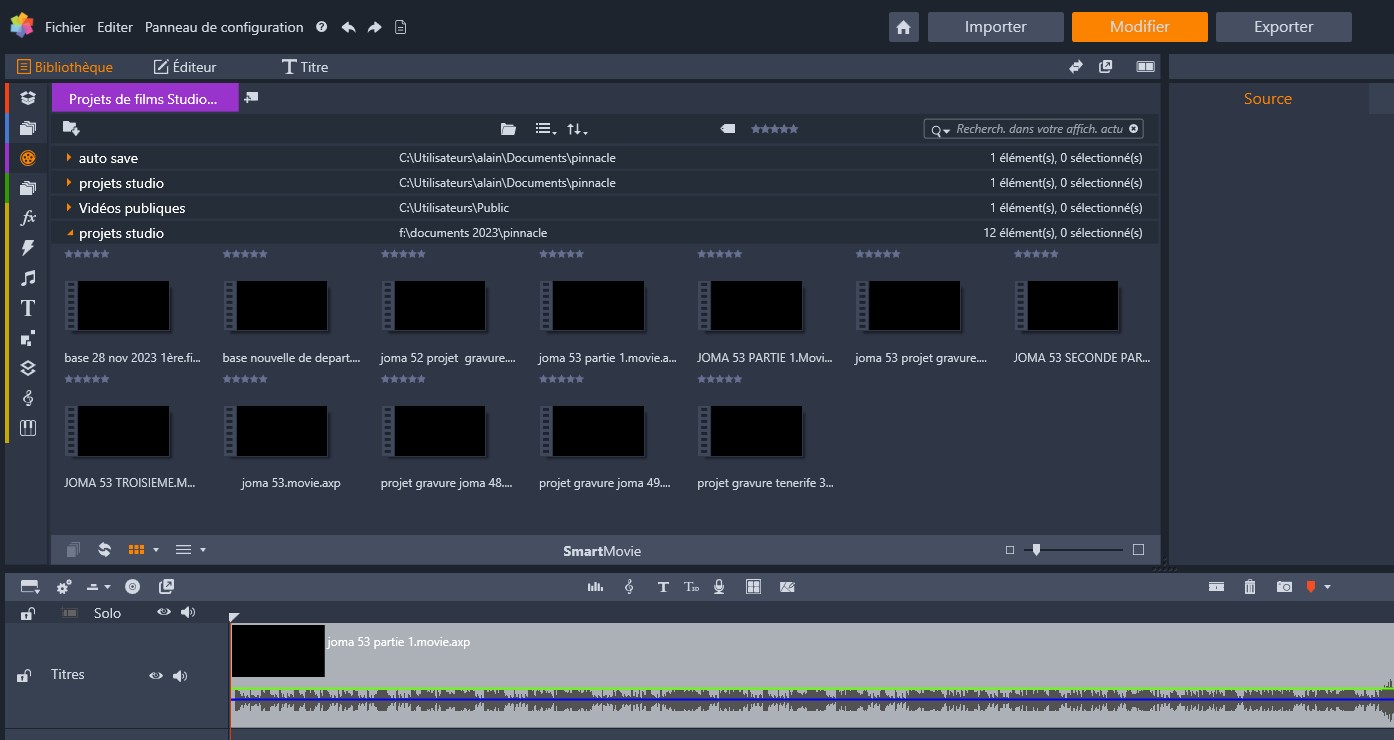Mute the Solo track speaker icon
This screenshot has height=740, width=1394.
(188, 612)
